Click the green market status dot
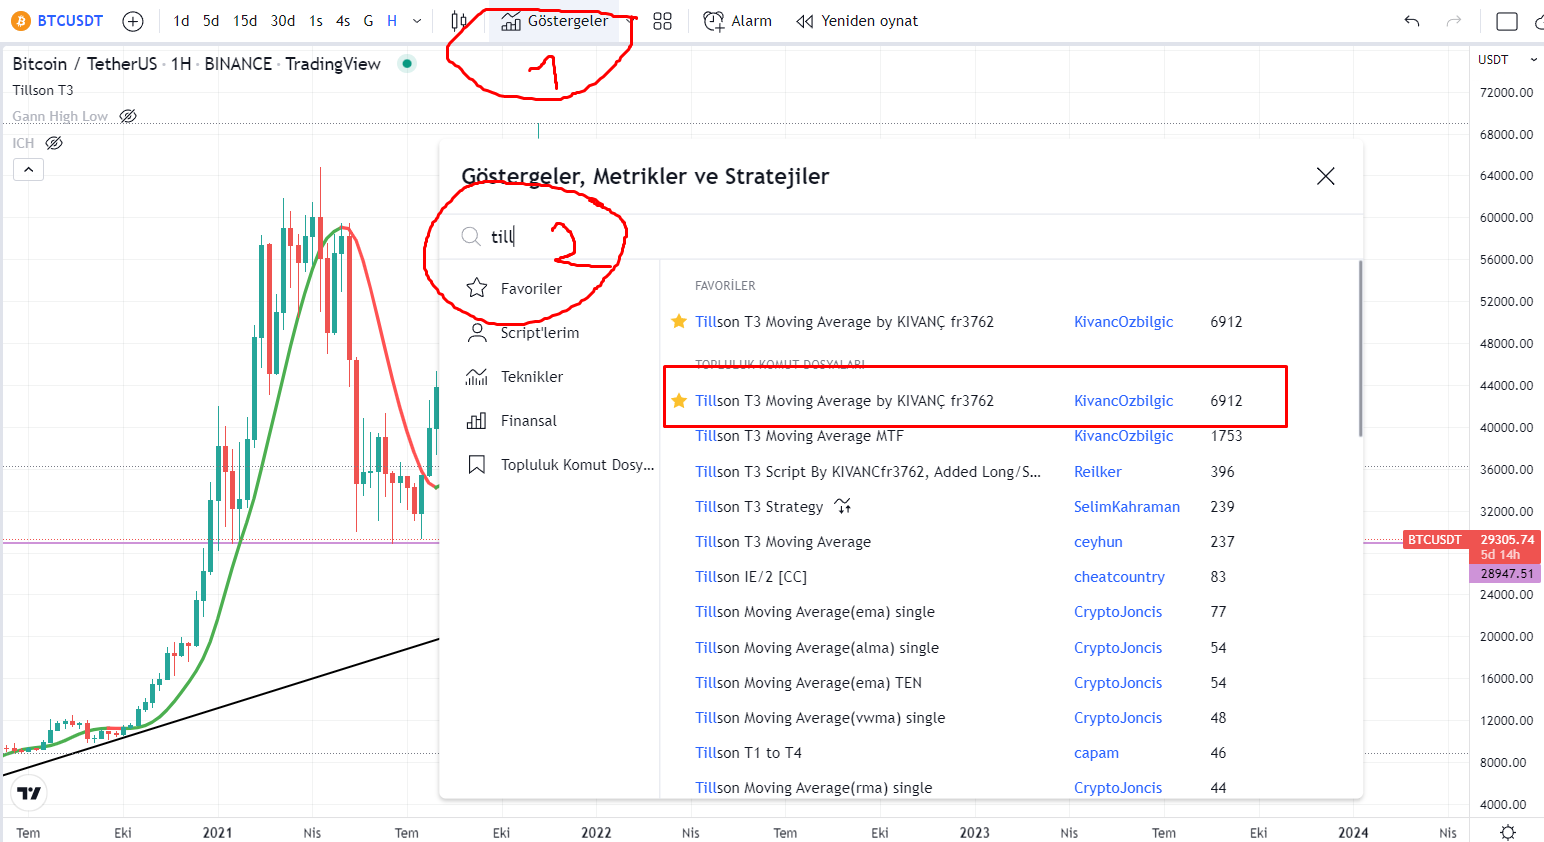1544x842 pixels. coord(407,64)
